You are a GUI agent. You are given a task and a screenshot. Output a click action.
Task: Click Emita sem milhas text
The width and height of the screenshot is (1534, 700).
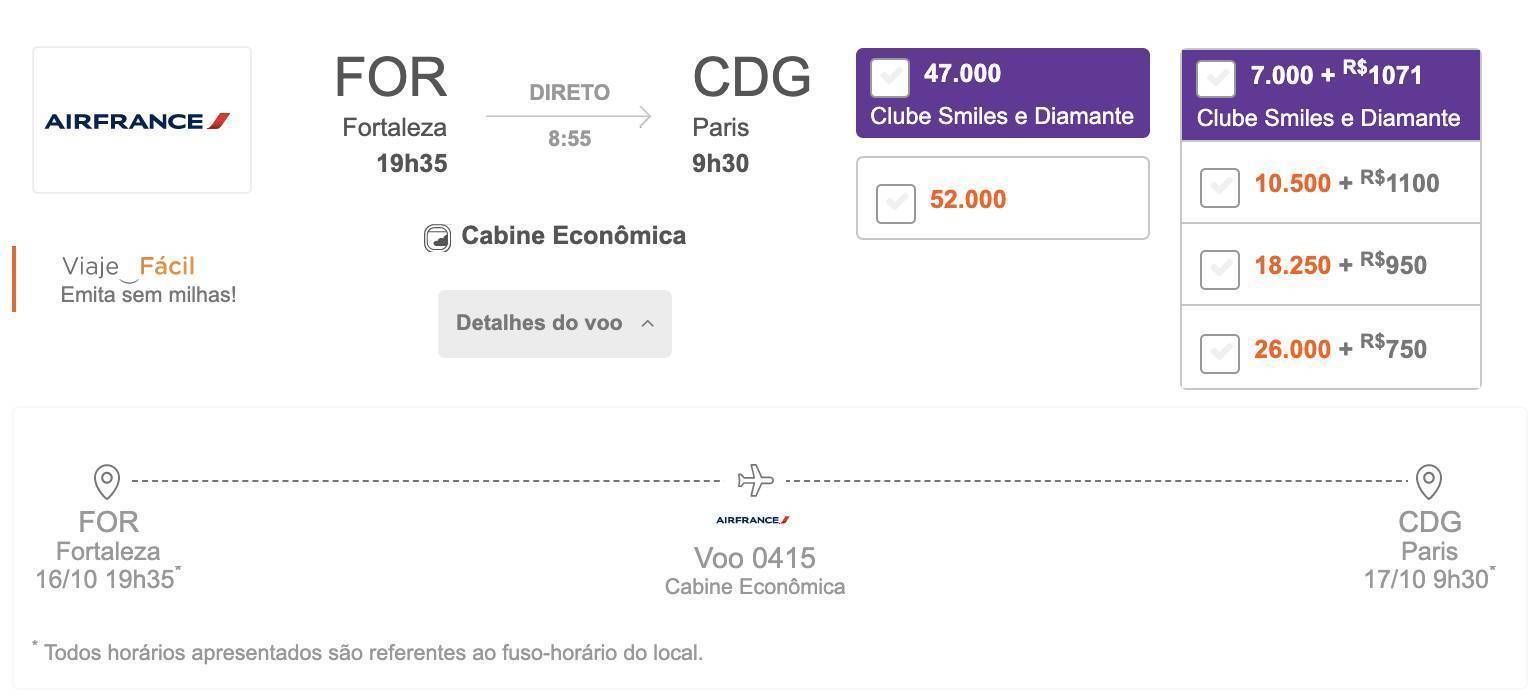coord(149,295)
